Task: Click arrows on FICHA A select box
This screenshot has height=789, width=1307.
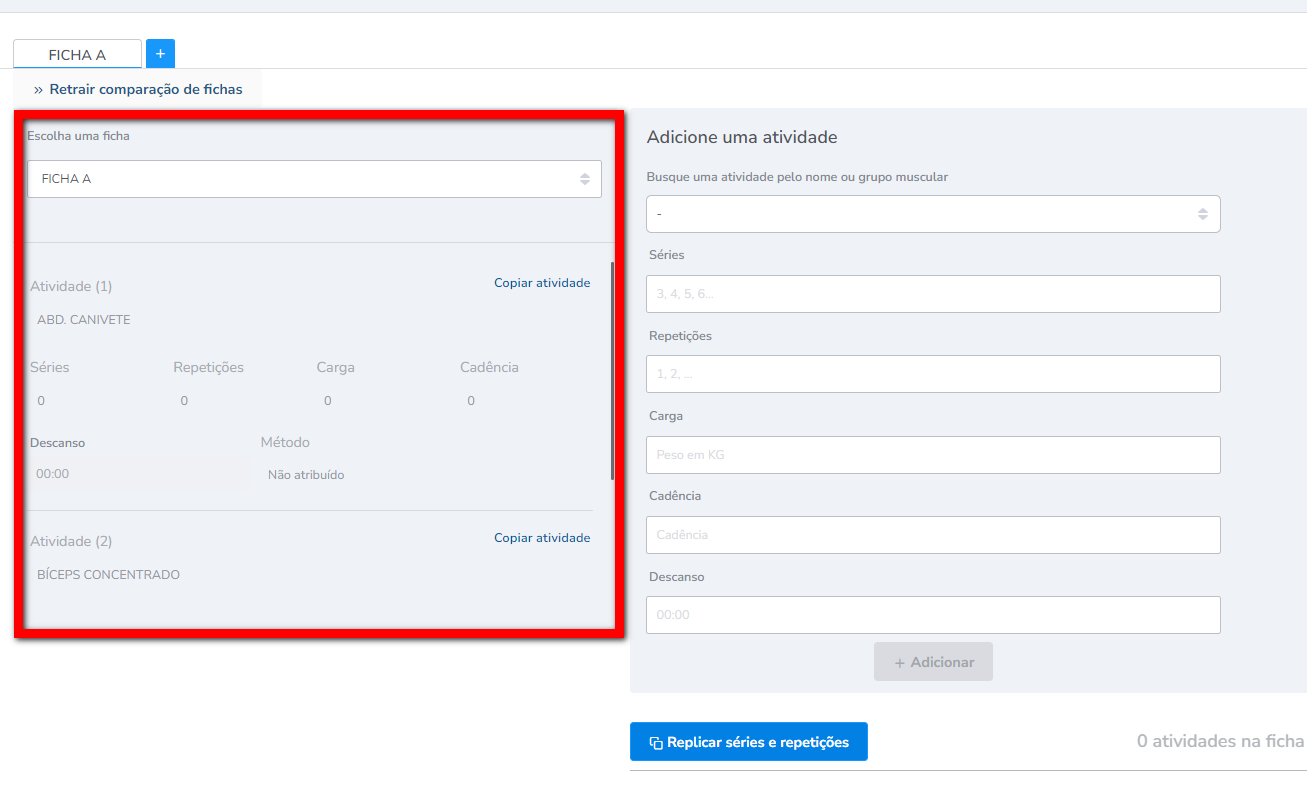Action: [x=585, y=179]
